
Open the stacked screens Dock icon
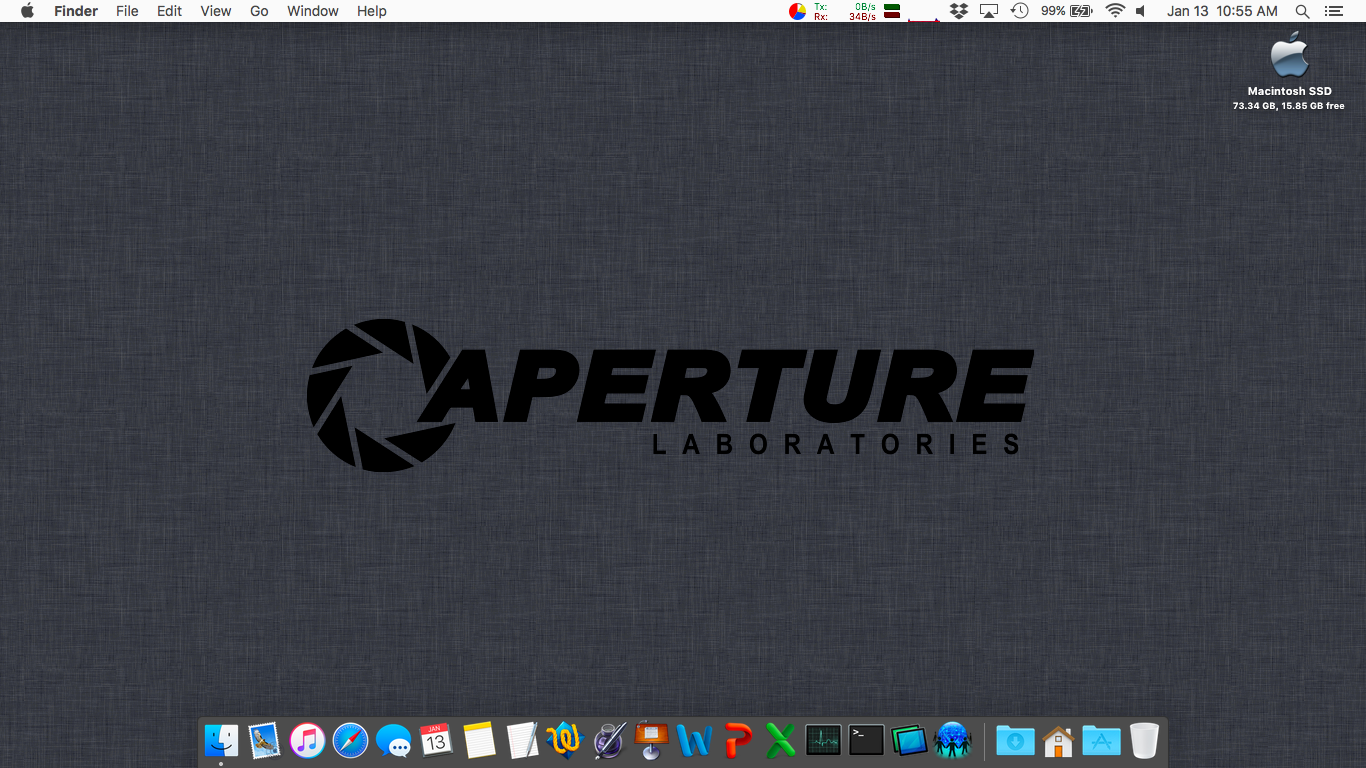click(909, 741)
